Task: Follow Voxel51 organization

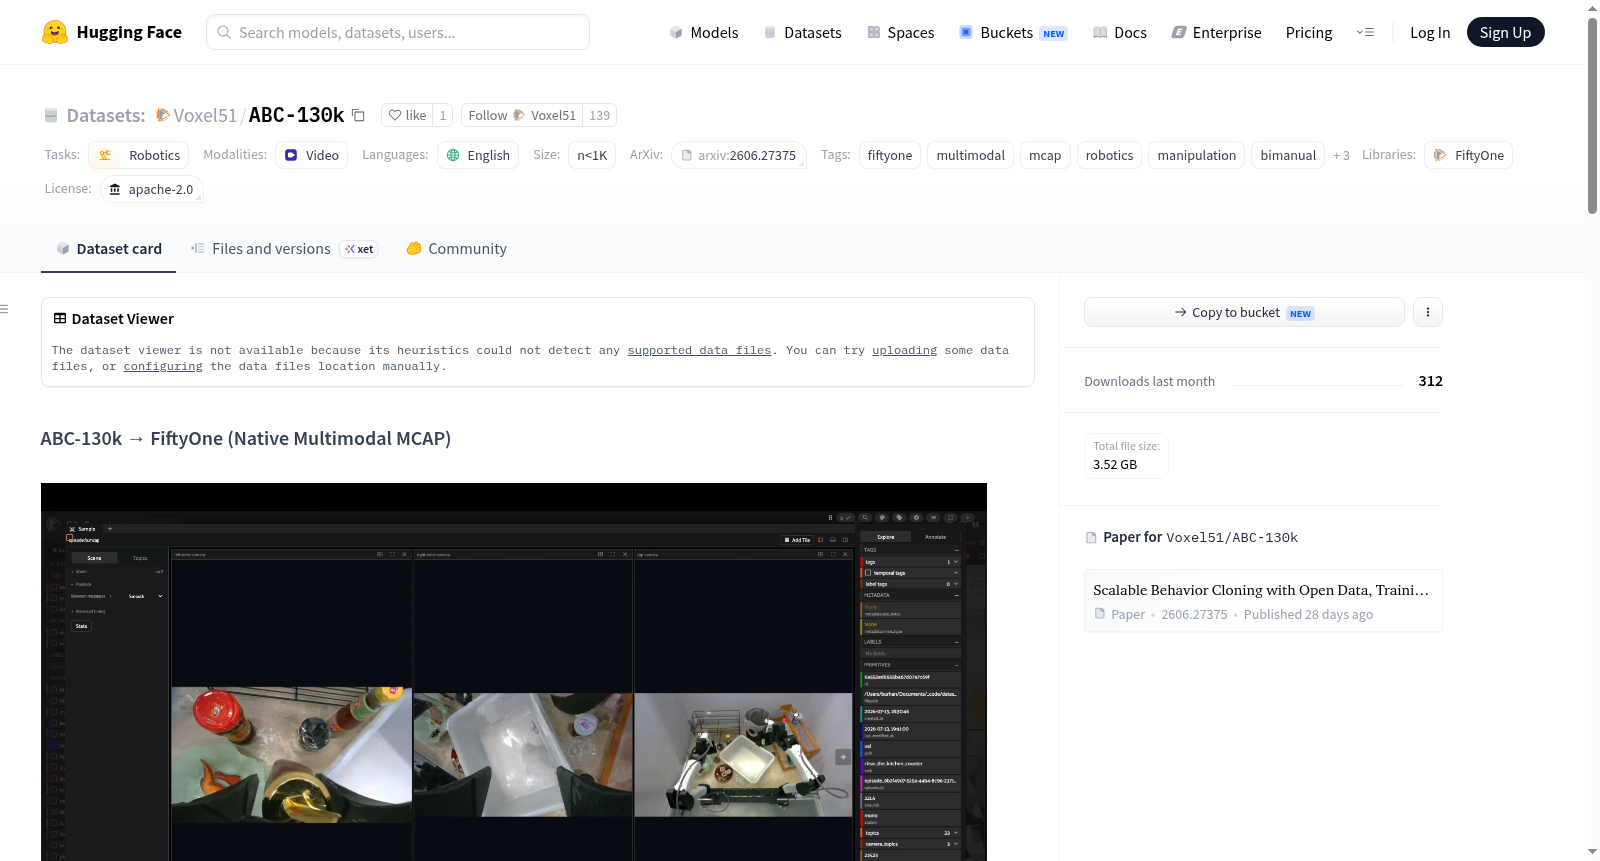Action: click(522, 115)
